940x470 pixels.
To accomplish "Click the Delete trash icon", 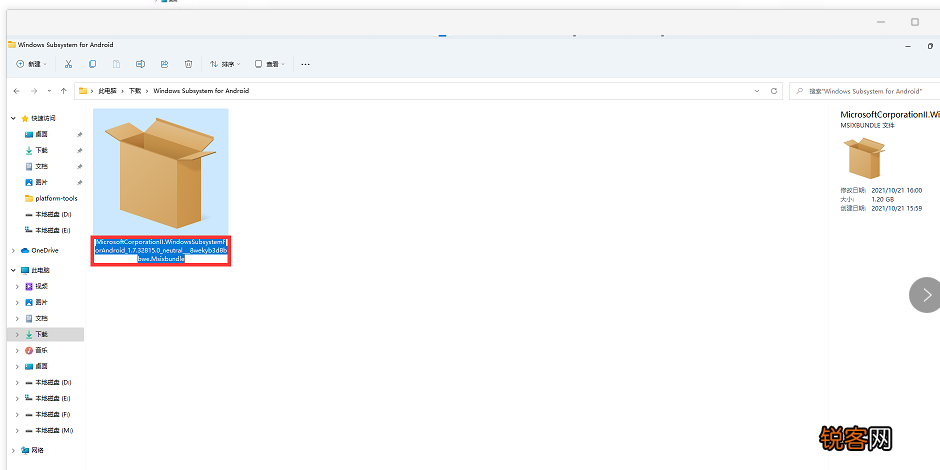I will tap(188, 64).
